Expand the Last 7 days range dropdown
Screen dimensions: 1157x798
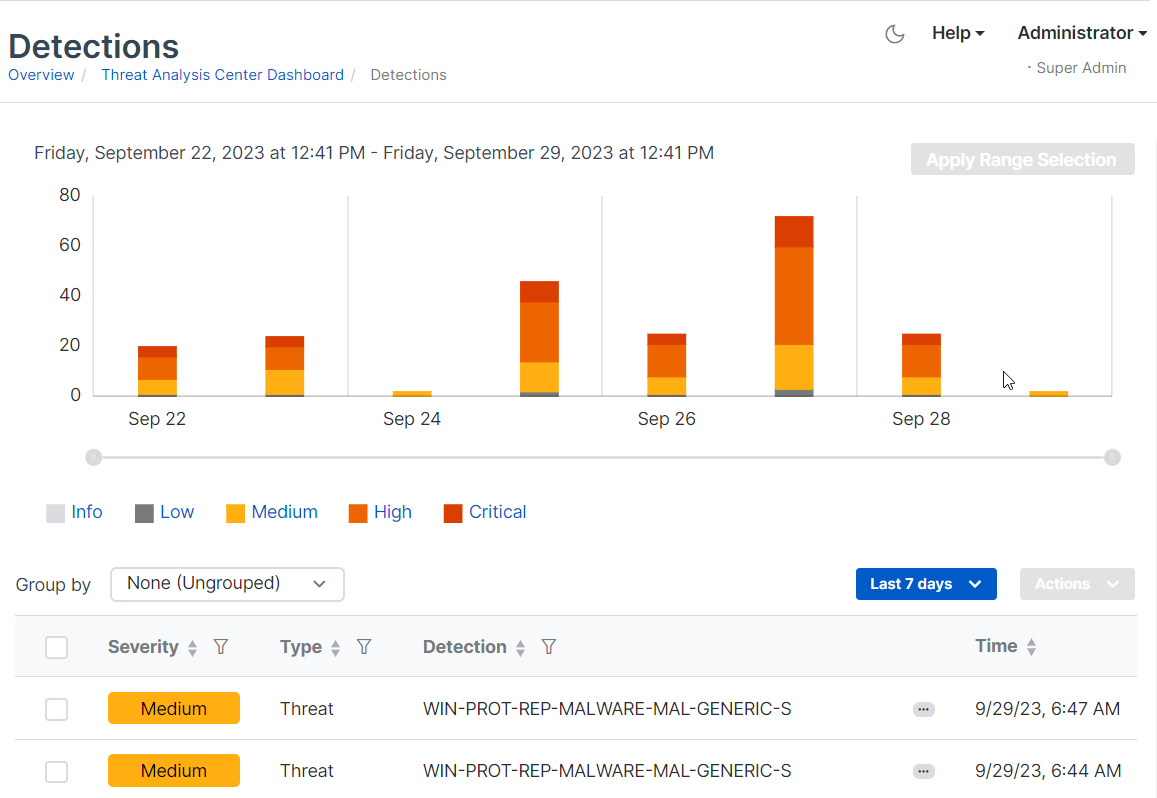[926, 584]
